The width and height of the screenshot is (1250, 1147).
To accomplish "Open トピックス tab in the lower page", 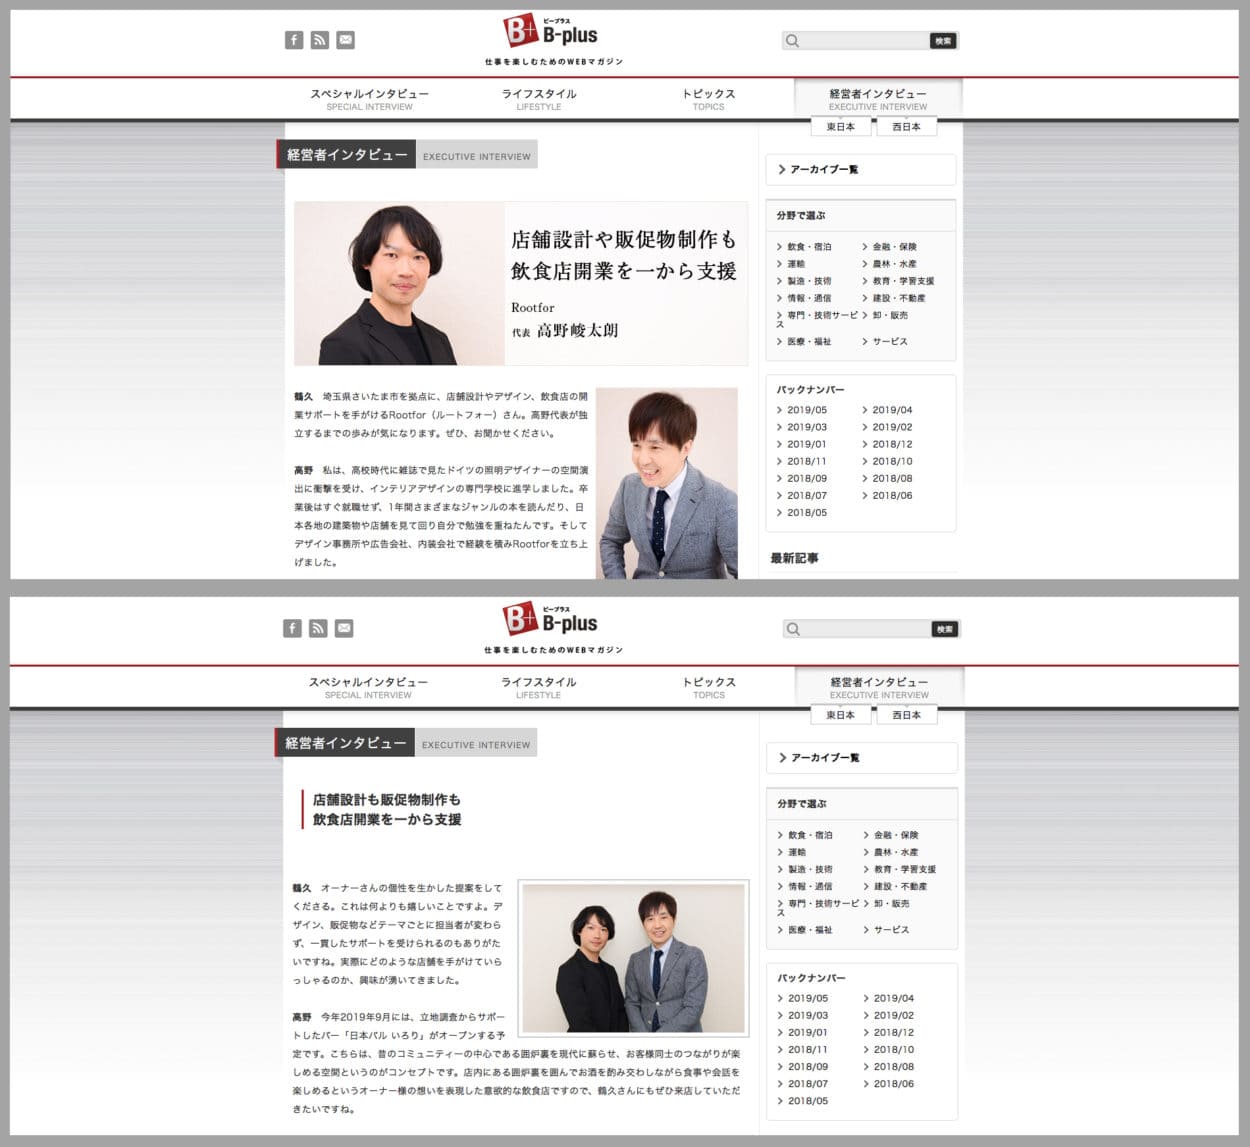I will pos(709,687).
